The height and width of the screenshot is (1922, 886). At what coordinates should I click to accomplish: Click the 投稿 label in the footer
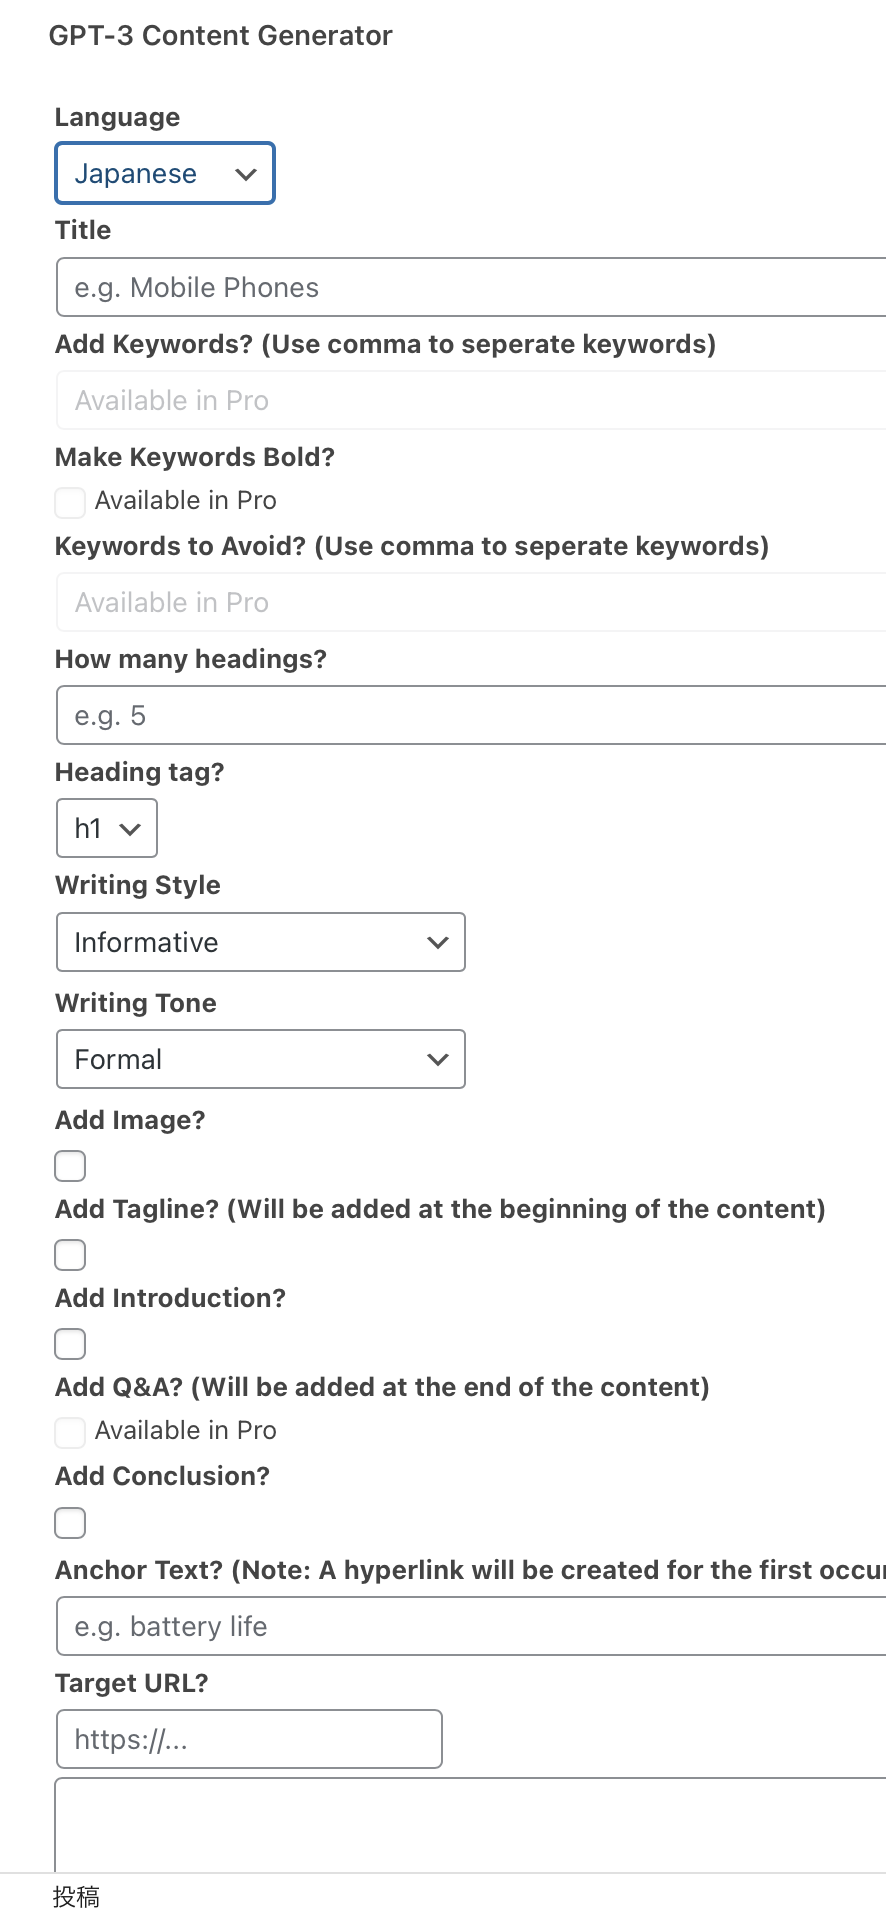pyautogui.click(x=76, y=1897)
